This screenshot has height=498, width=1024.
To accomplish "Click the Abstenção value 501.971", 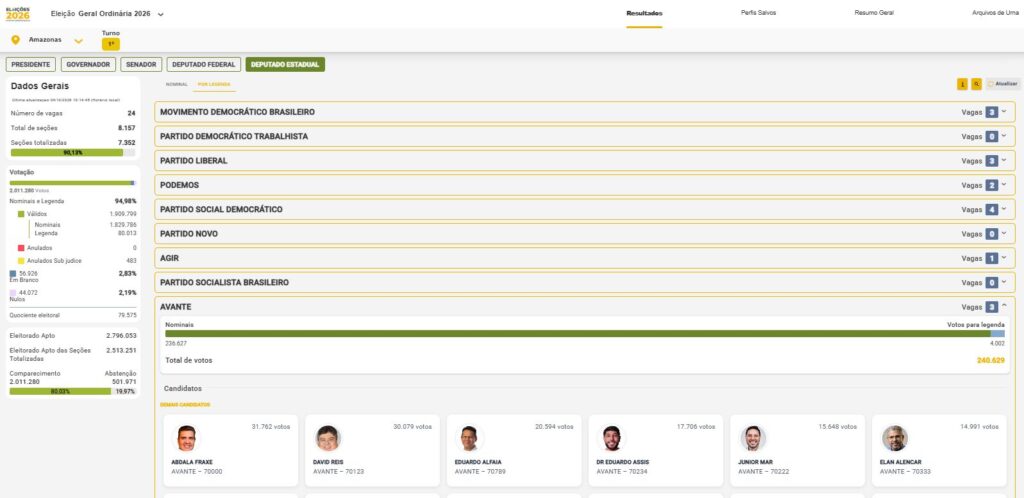I will click(124, 381).
